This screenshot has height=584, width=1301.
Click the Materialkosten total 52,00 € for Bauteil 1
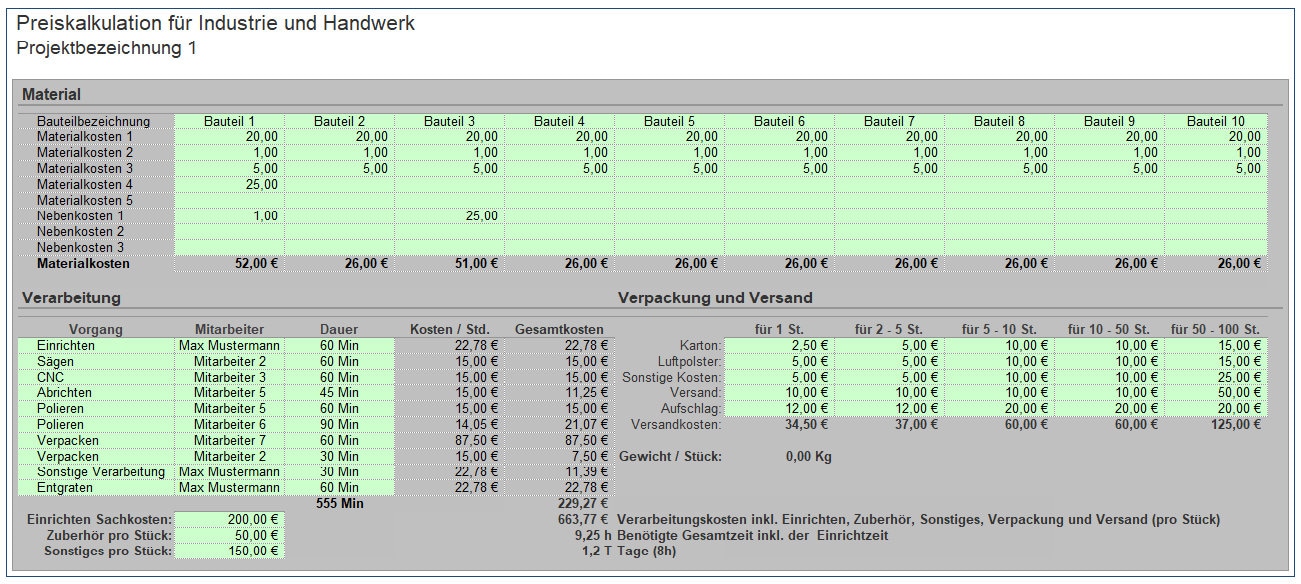255,260
